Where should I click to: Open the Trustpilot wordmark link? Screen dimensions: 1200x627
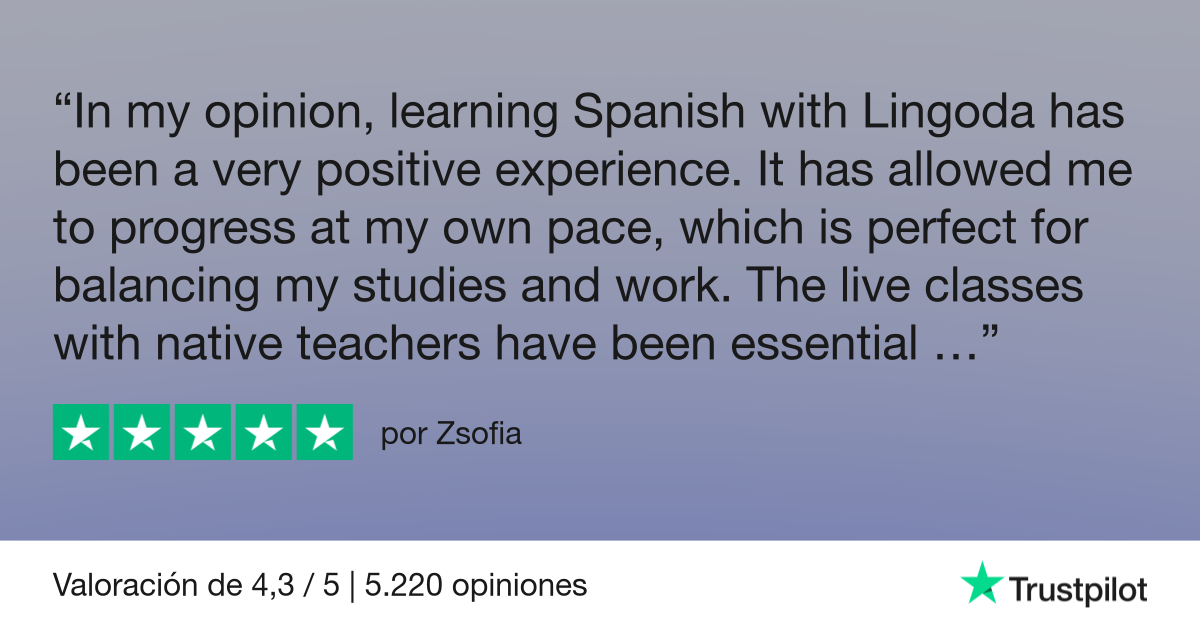[1078, 588]
